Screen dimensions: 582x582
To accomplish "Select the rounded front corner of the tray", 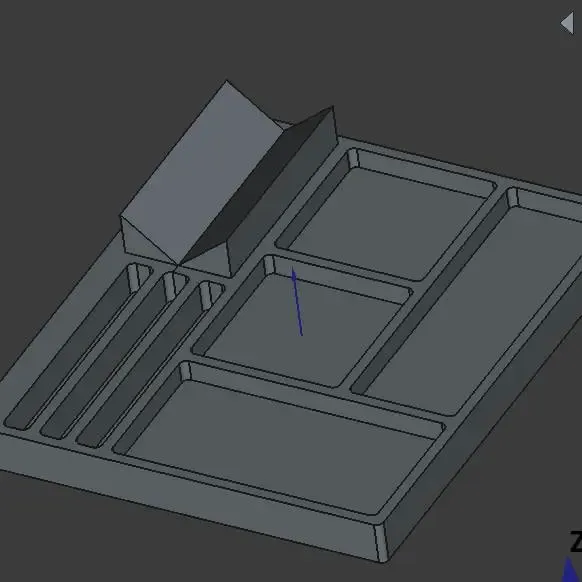I will [x=382, y=543].
